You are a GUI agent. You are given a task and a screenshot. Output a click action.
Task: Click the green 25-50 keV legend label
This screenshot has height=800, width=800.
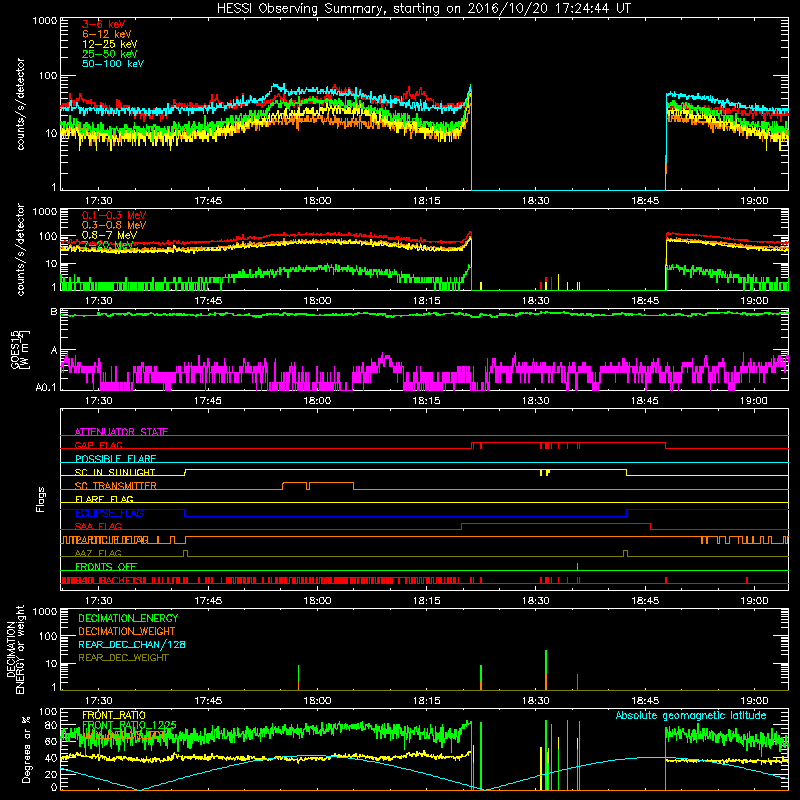[110, 54]
